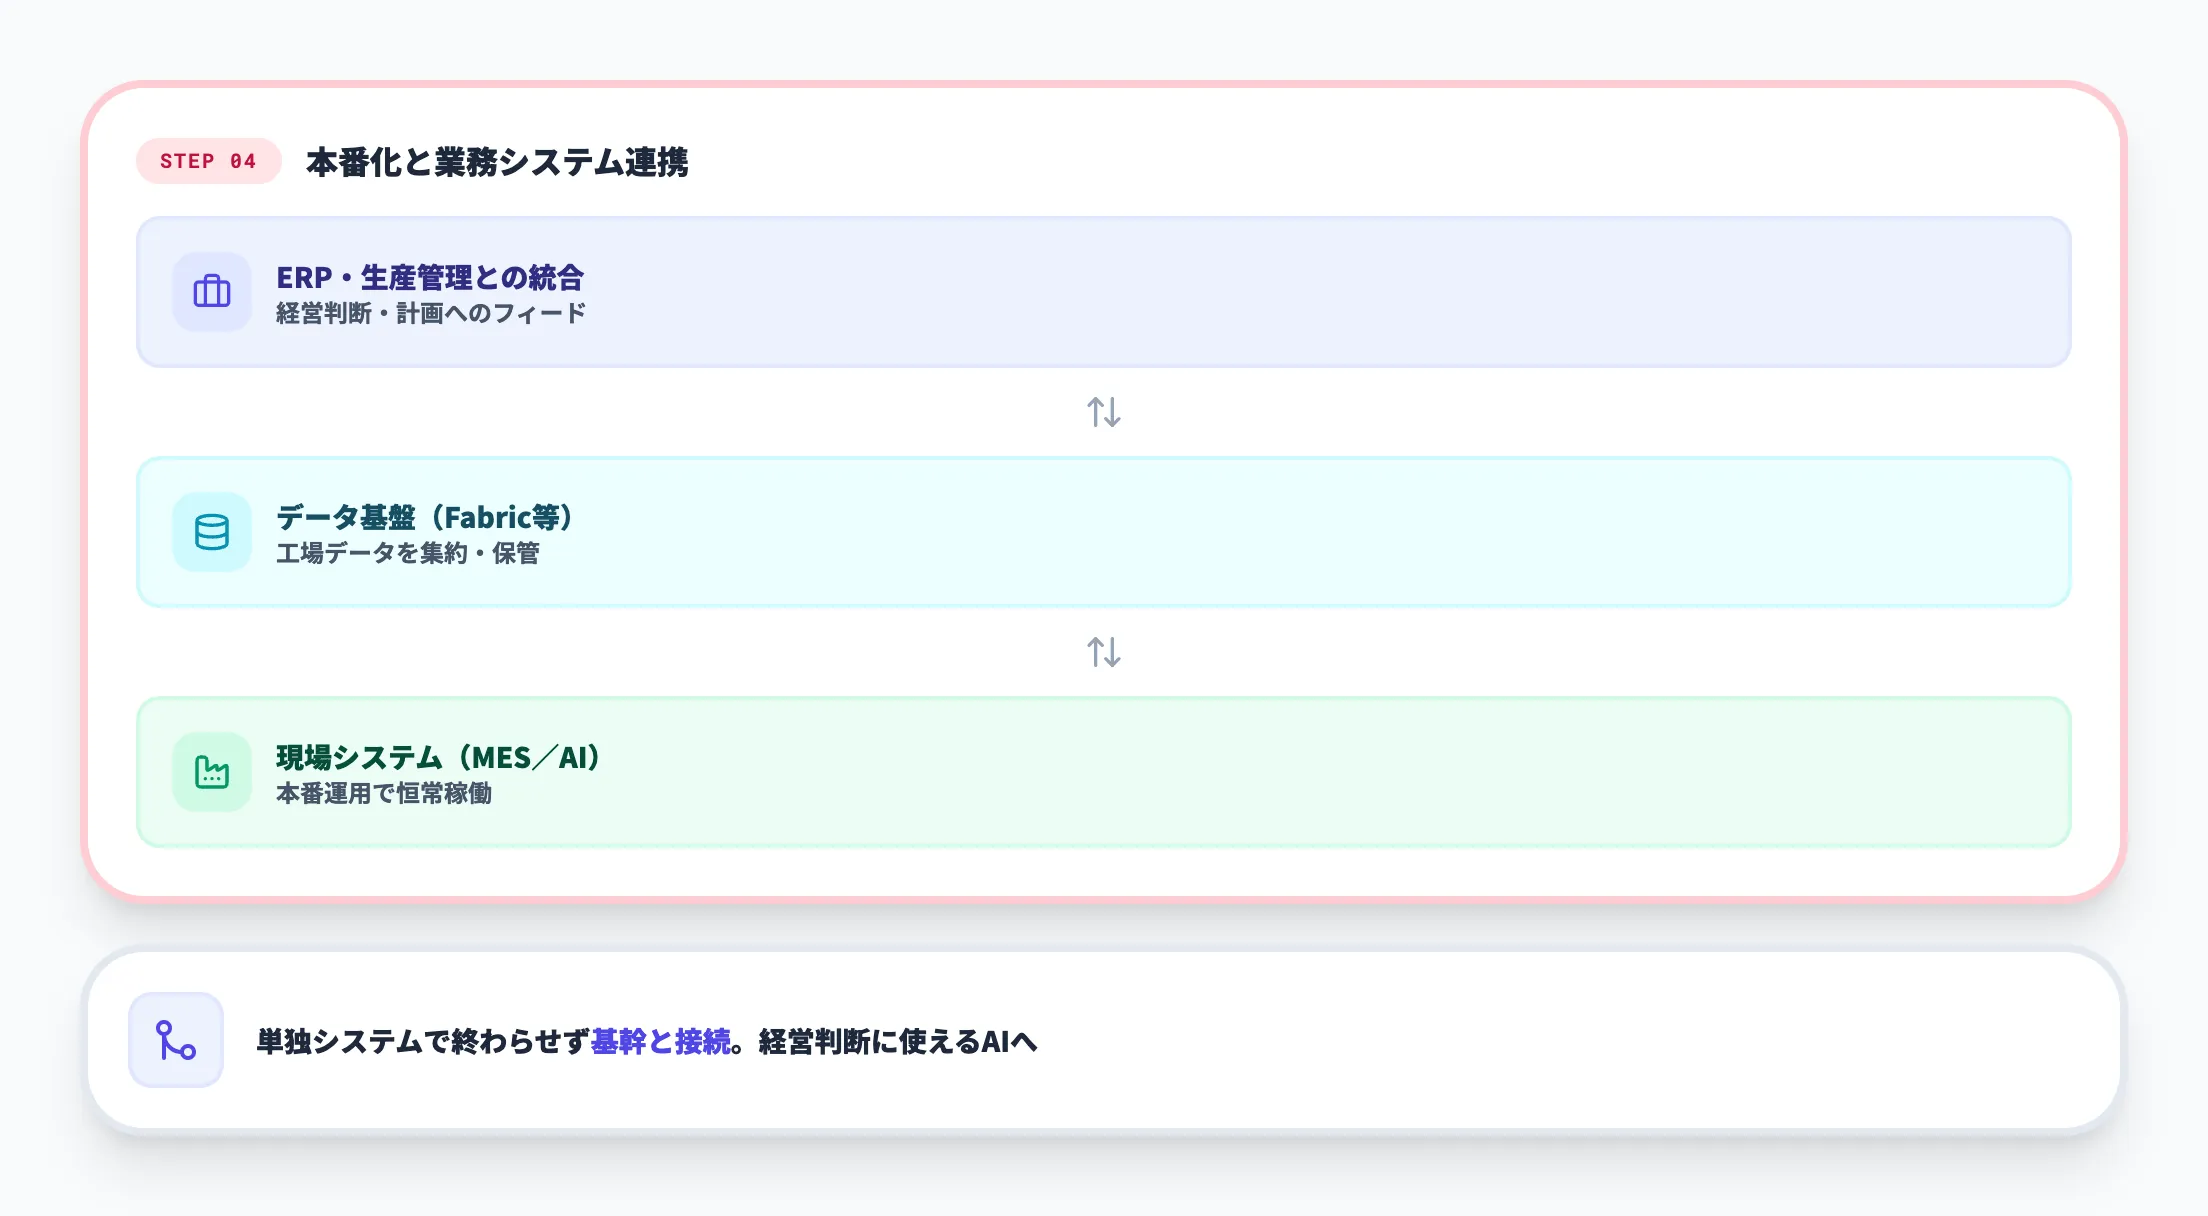
Task: Click the green factory icon background tile
Action: coord(211,773)
